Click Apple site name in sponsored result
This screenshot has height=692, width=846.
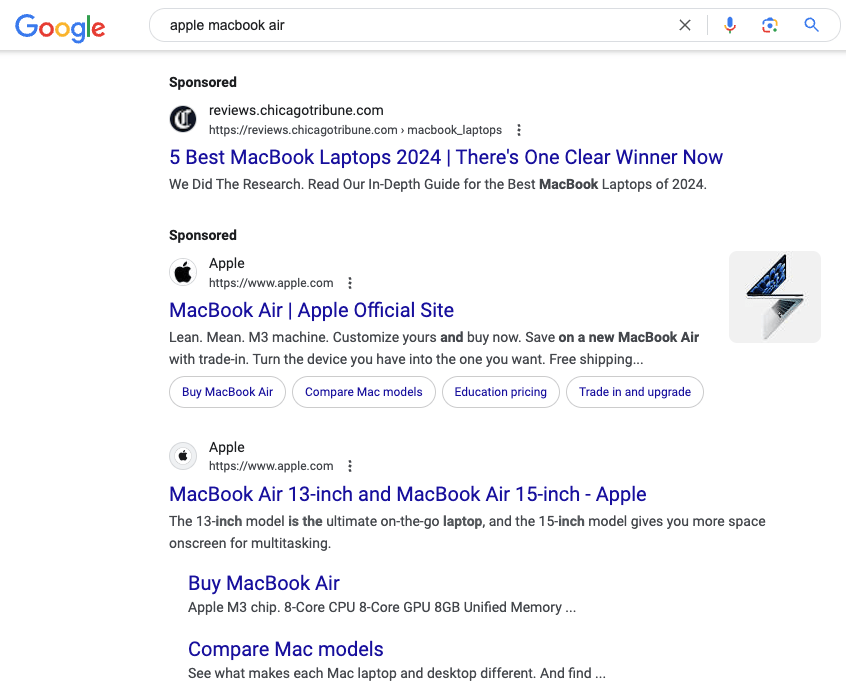[x=227, y=263]
